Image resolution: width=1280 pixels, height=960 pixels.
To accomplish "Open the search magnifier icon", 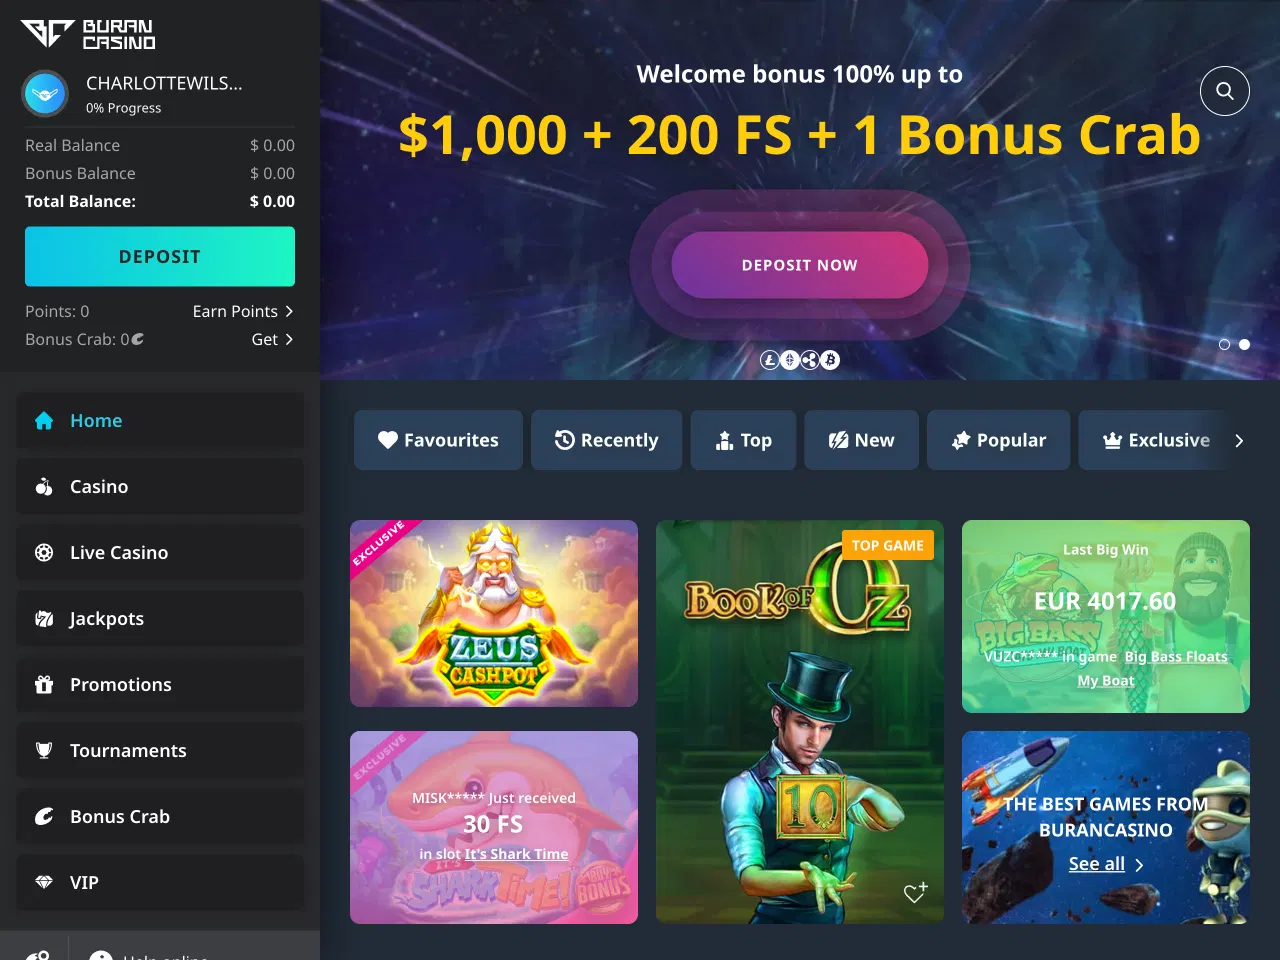I will pyautogui.click(x=1225, y=91).
